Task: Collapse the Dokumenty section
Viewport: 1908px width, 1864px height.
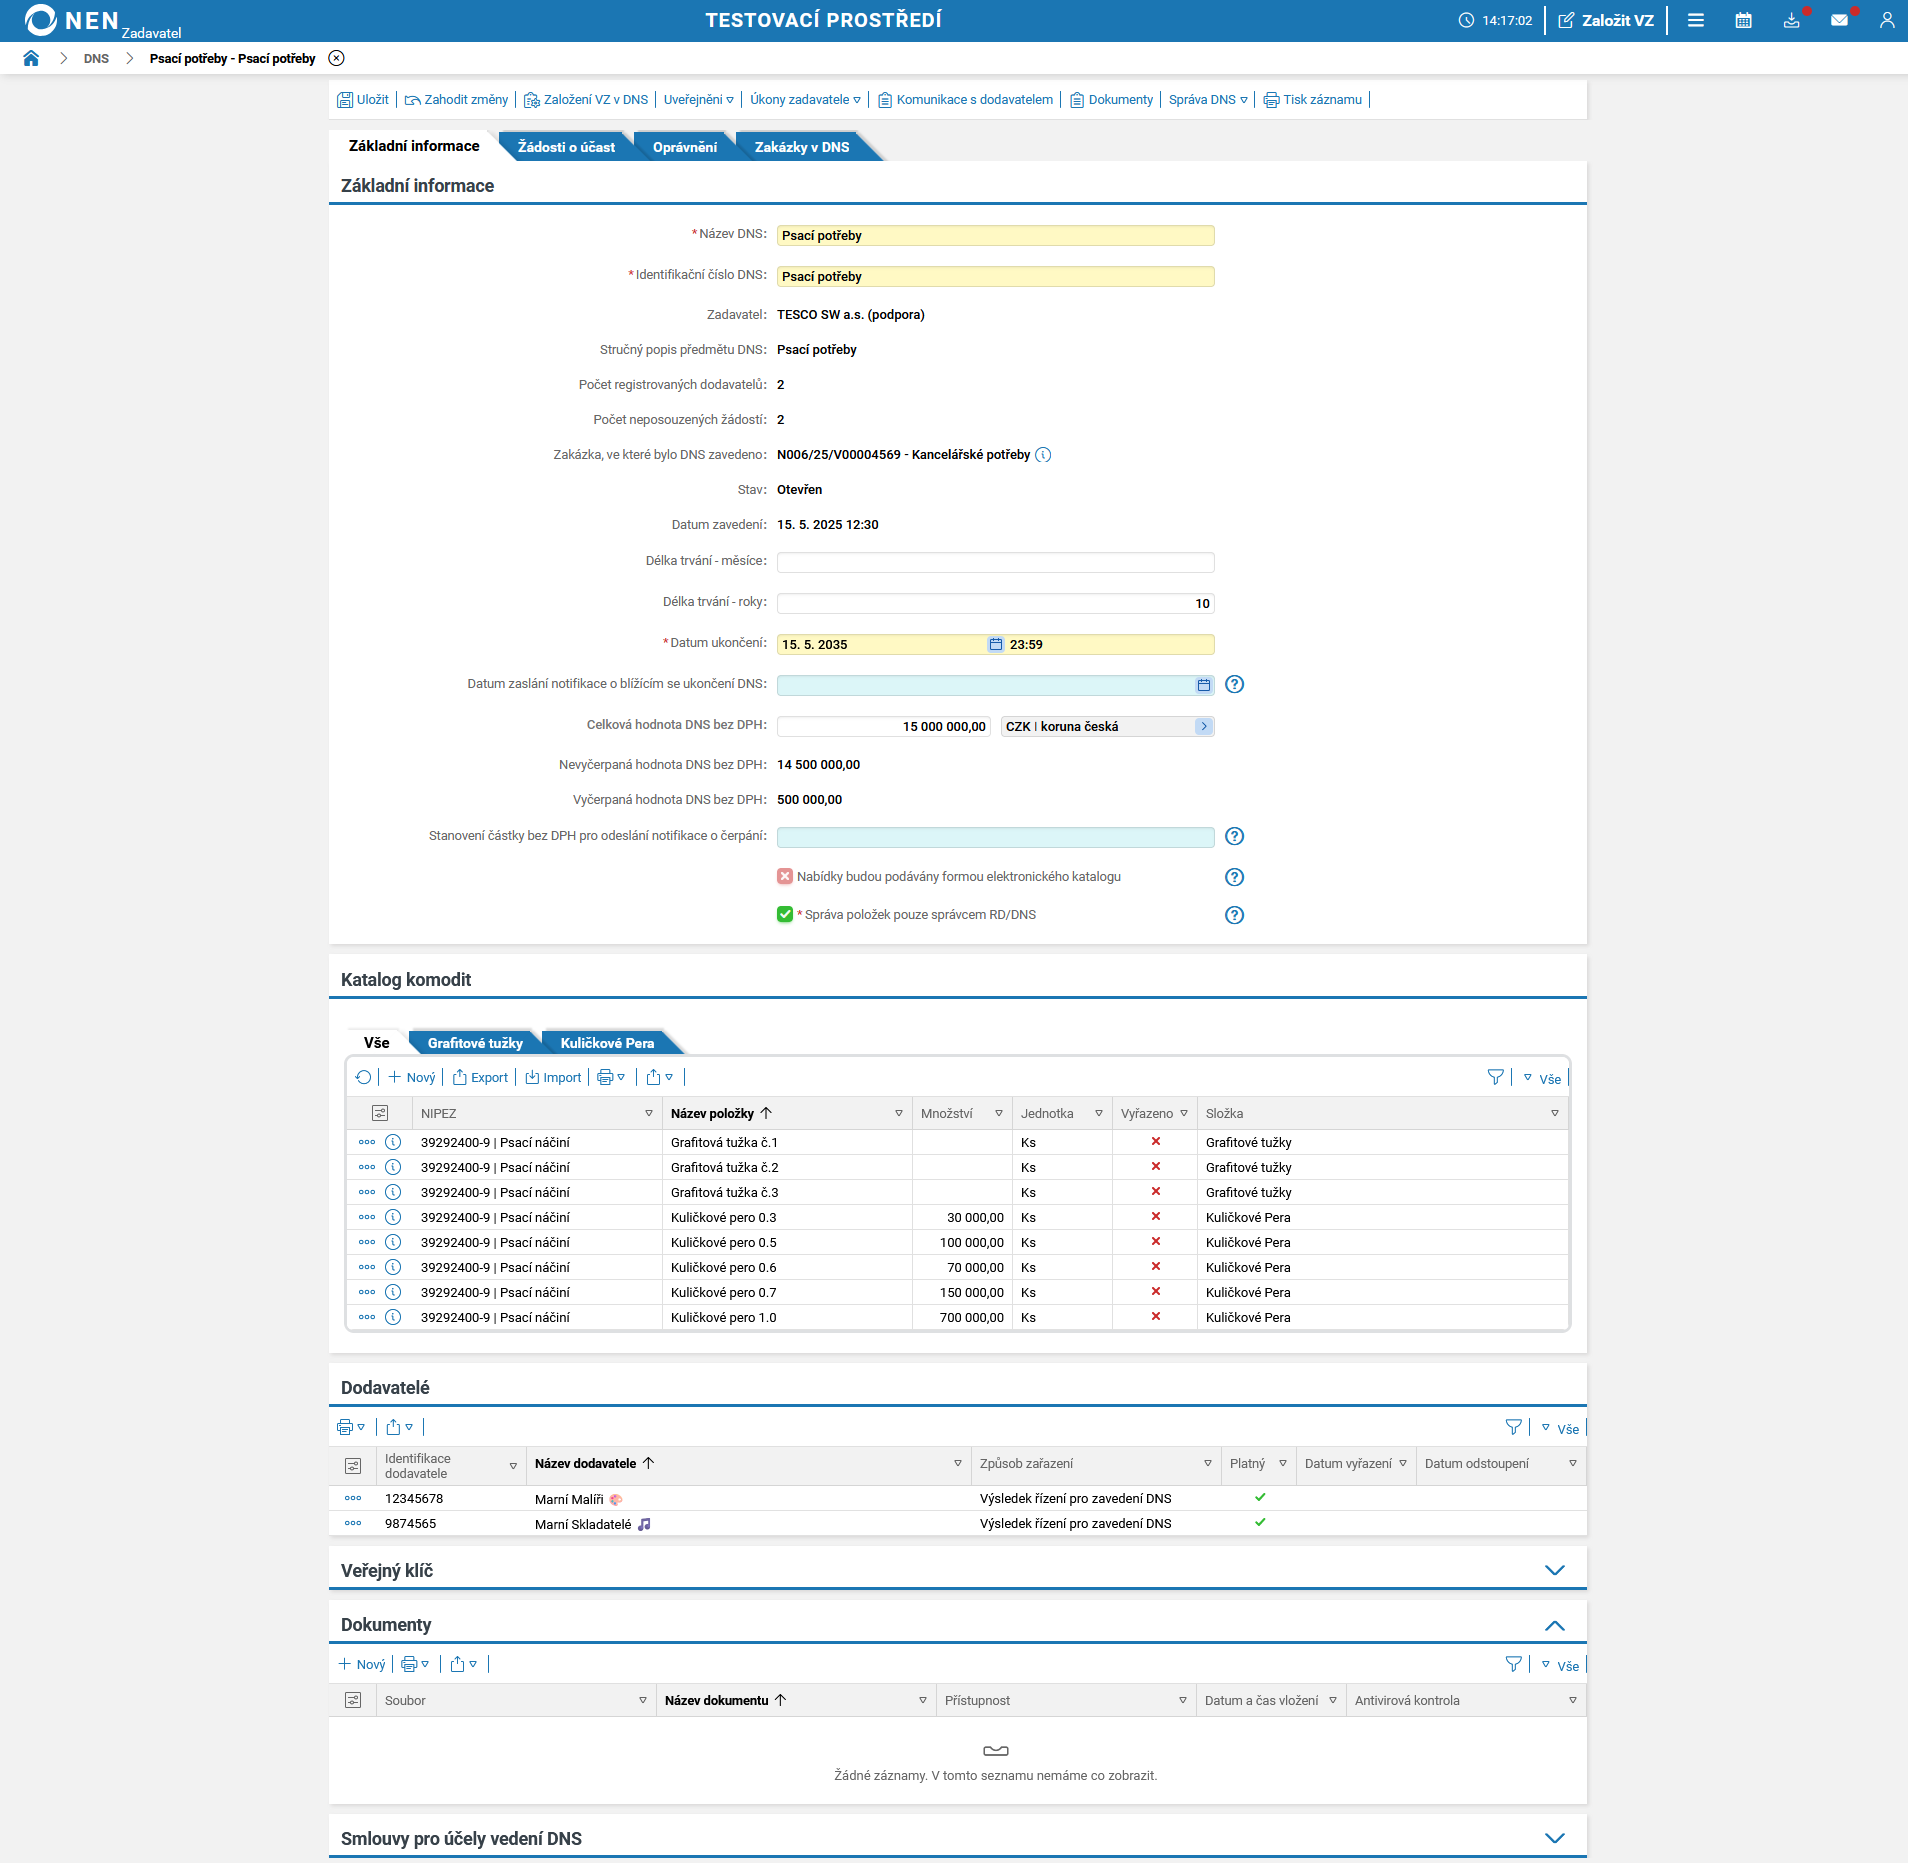Action: pyautogui.click(x=1554, y=1625)
